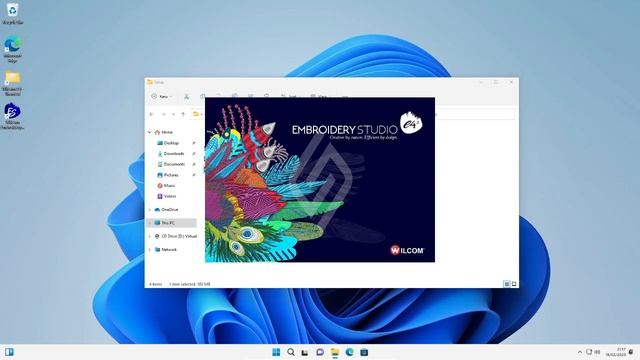Open the clock and date in taskbar

point(617,352)
